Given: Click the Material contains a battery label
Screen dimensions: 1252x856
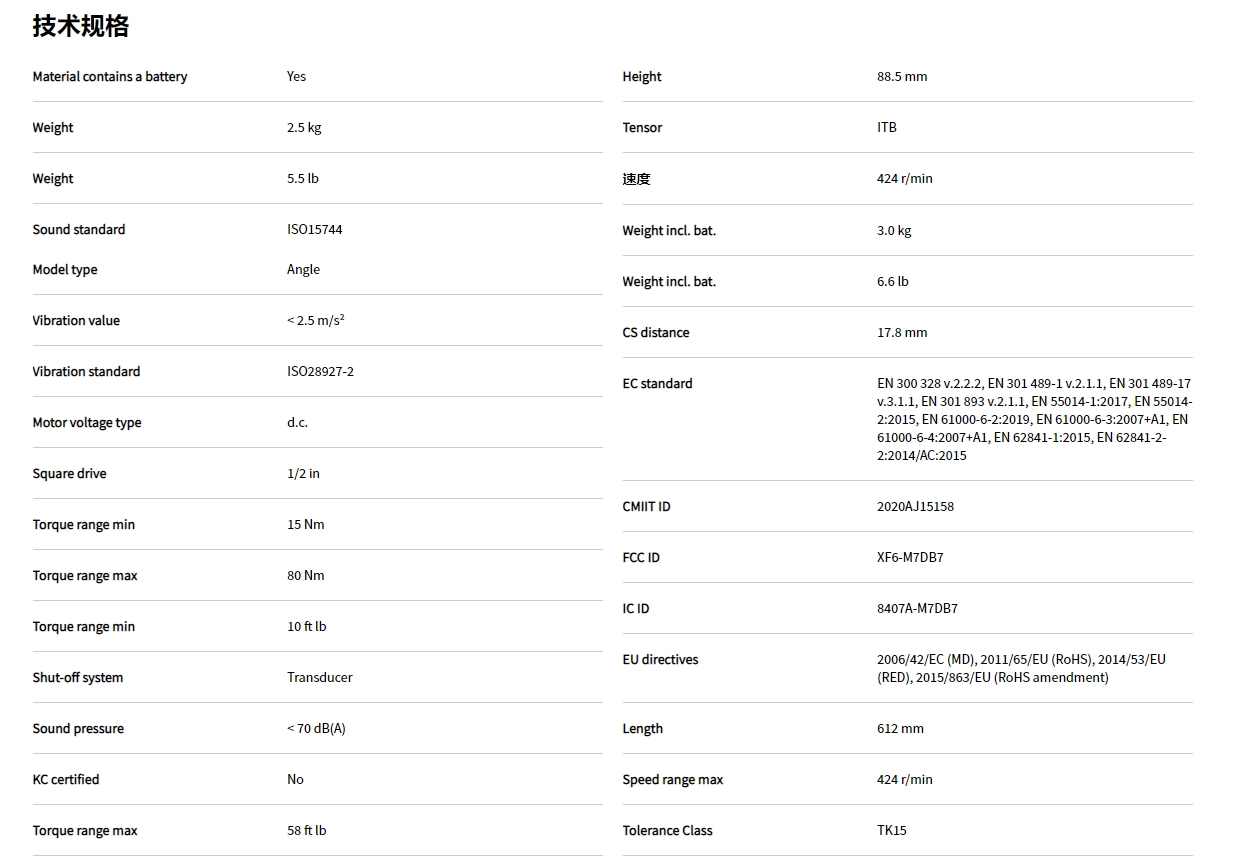Looking at the screenshot, I should click(109, 77).
